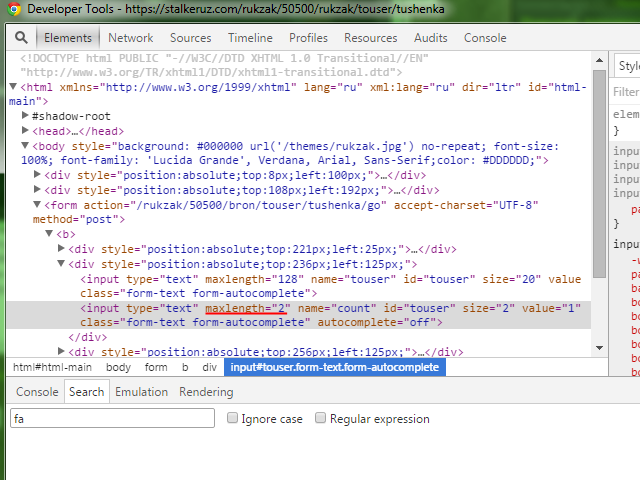Enable the Ignore case checkbox
The height and width of the screenshot is (480, 640).
[233, 419]
